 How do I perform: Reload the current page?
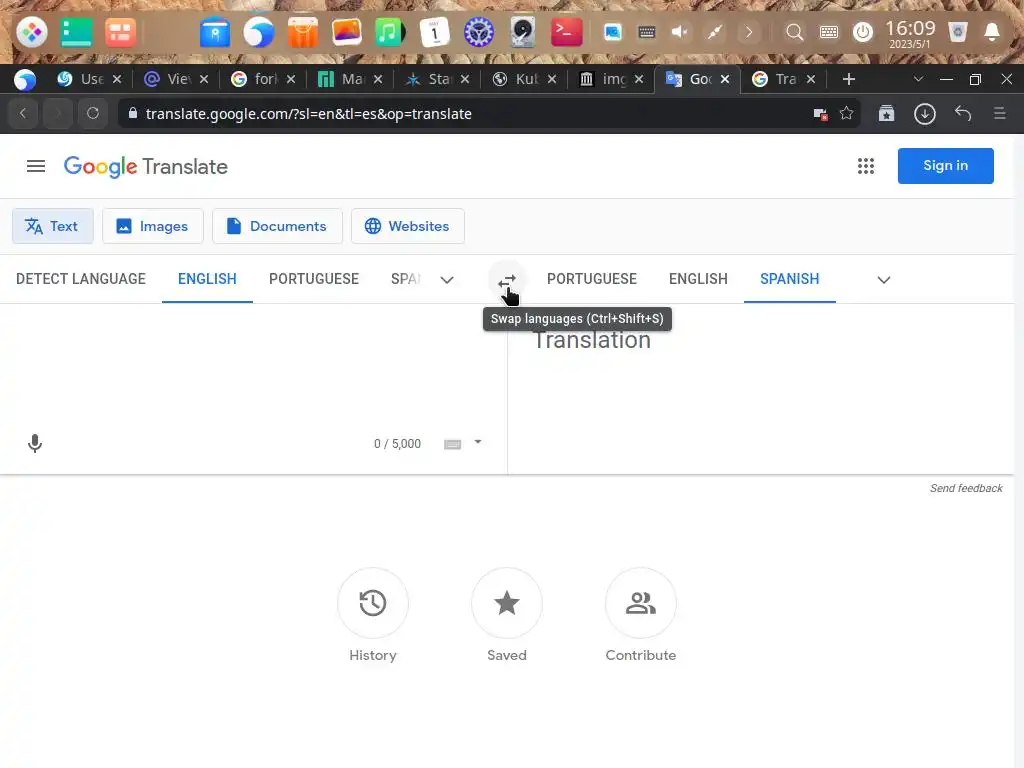tap(93, 113)
